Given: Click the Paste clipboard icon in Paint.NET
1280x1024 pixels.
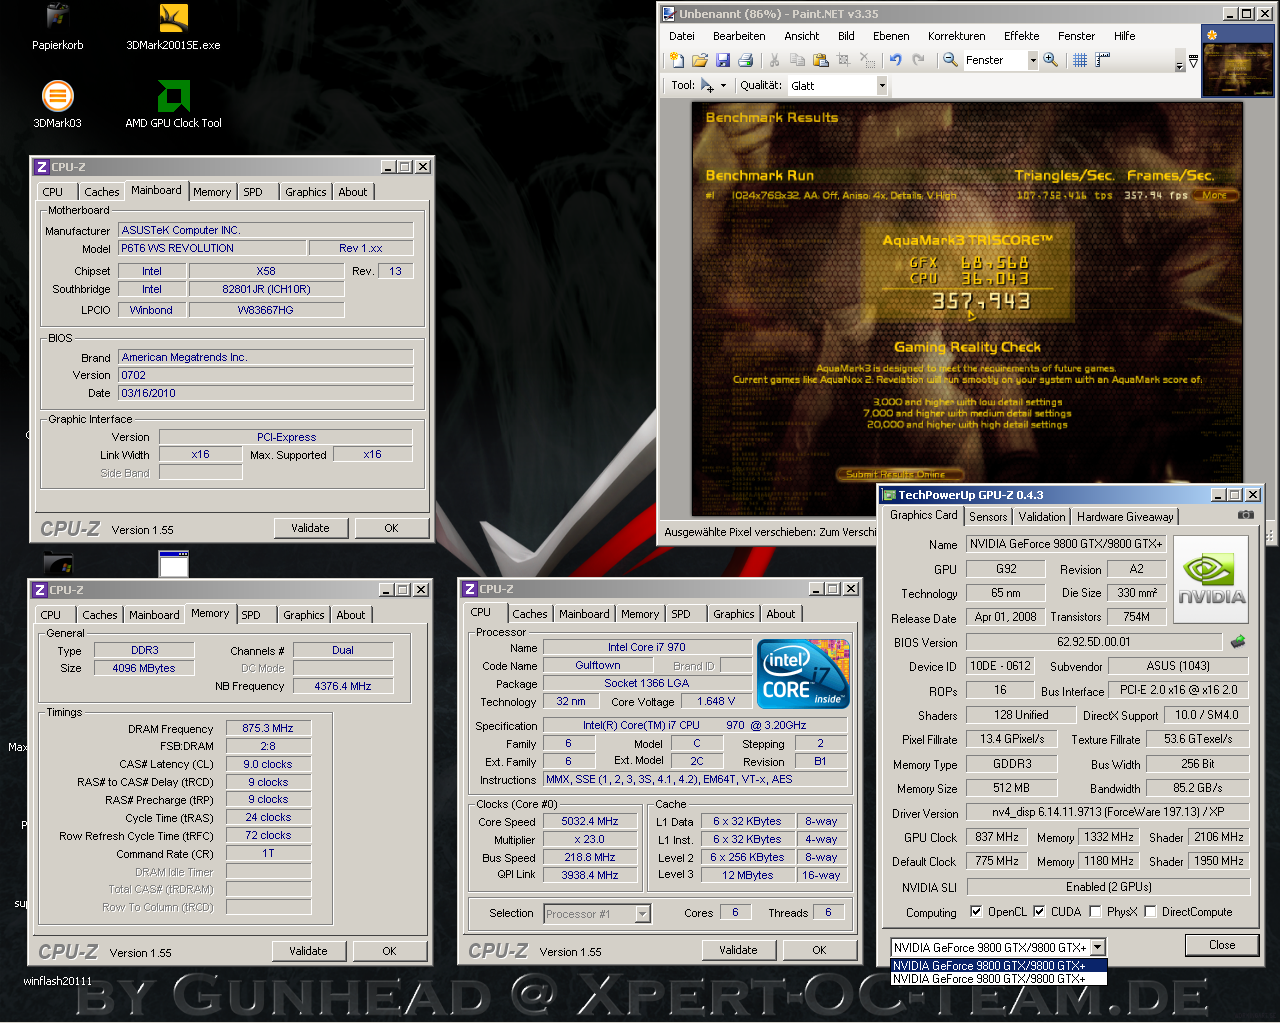Looking at the screenshot, I should tap(820, 60).
